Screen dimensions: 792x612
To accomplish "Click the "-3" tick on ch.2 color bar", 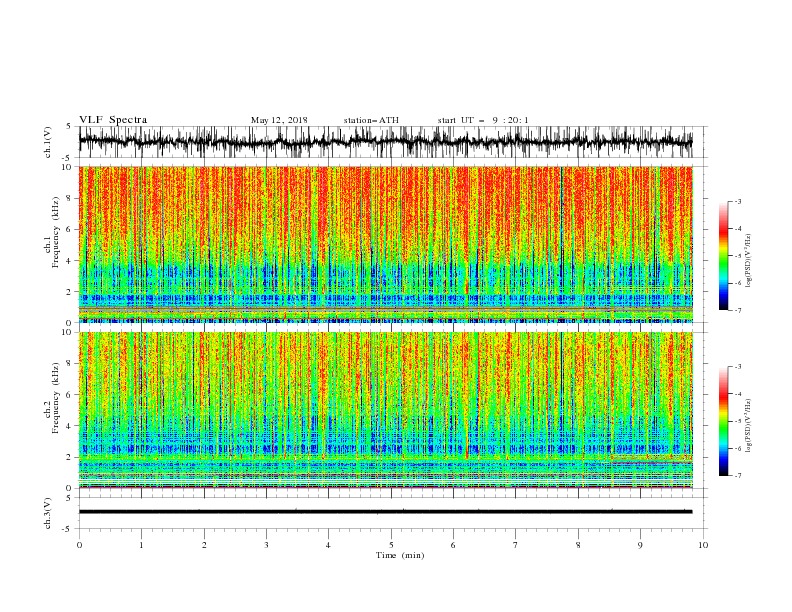I will click(x=738, y=367).
